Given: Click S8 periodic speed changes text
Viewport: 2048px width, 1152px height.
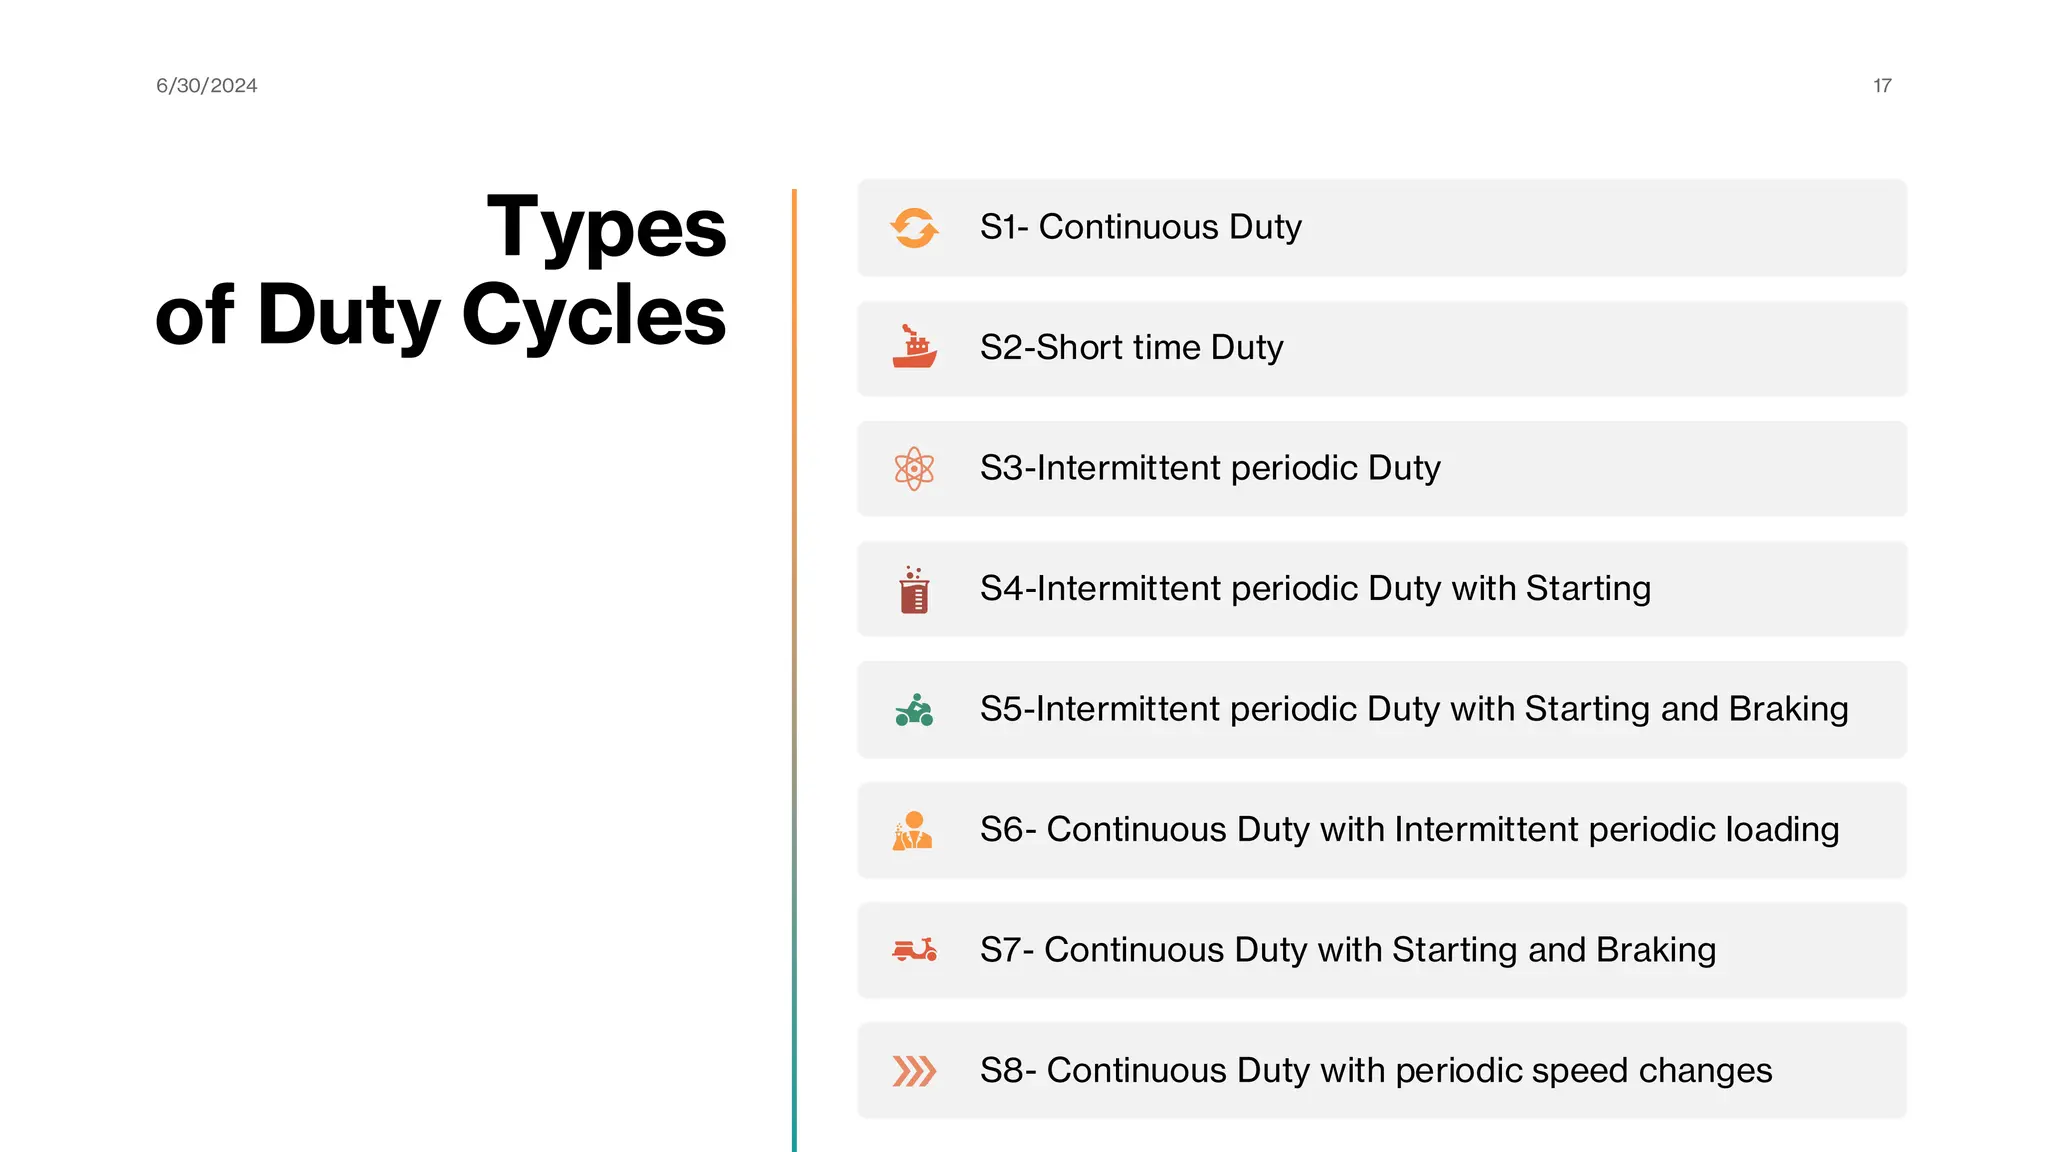Looking at the screenshot, I should 1375,1071.
